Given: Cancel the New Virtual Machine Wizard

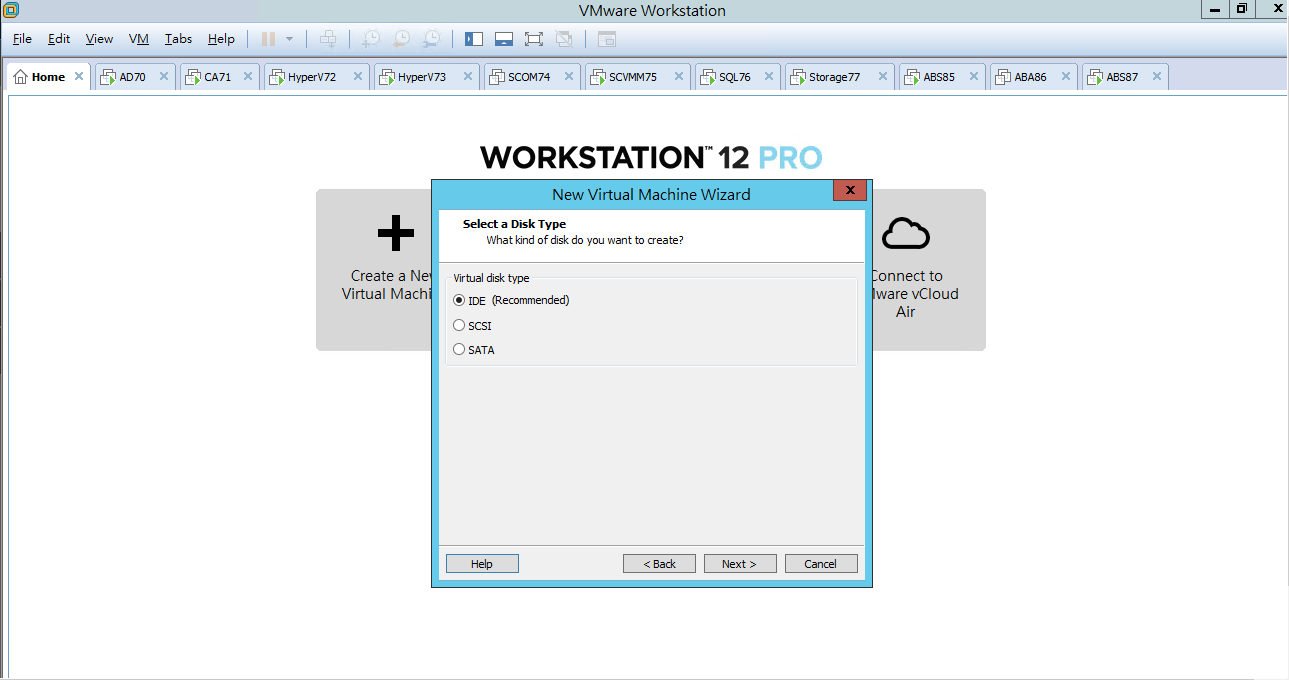Looking at the screenshot, I should pyautogui.click(x=821, y=564).
